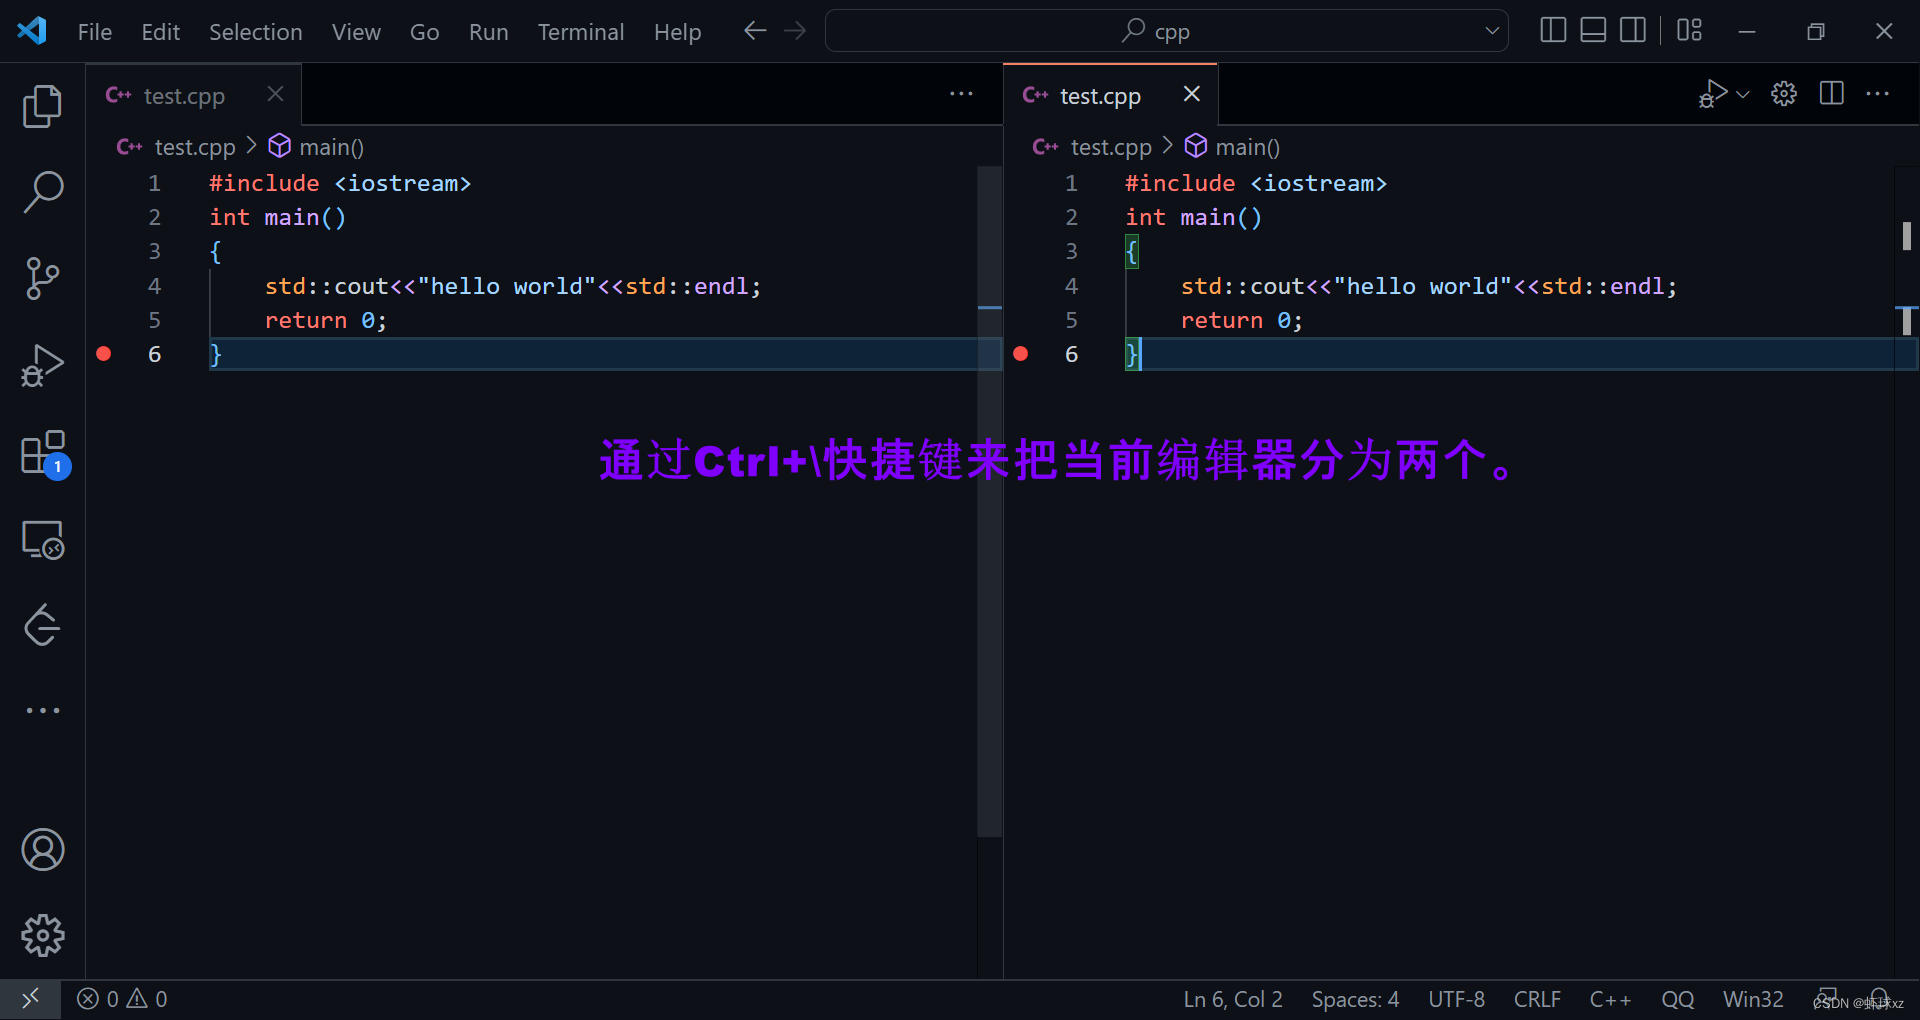Change encoding via UTF-8 status item
1920x1020 pixels.
click(x=1456, y=999)
